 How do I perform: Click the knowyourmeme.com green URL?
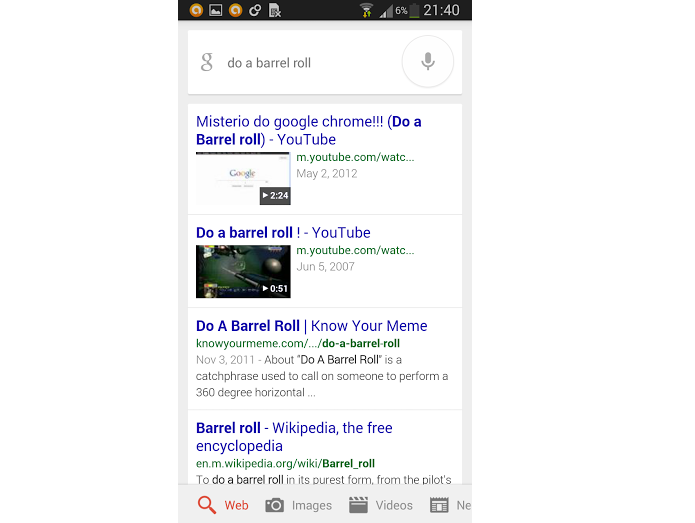tap(285, 343)
